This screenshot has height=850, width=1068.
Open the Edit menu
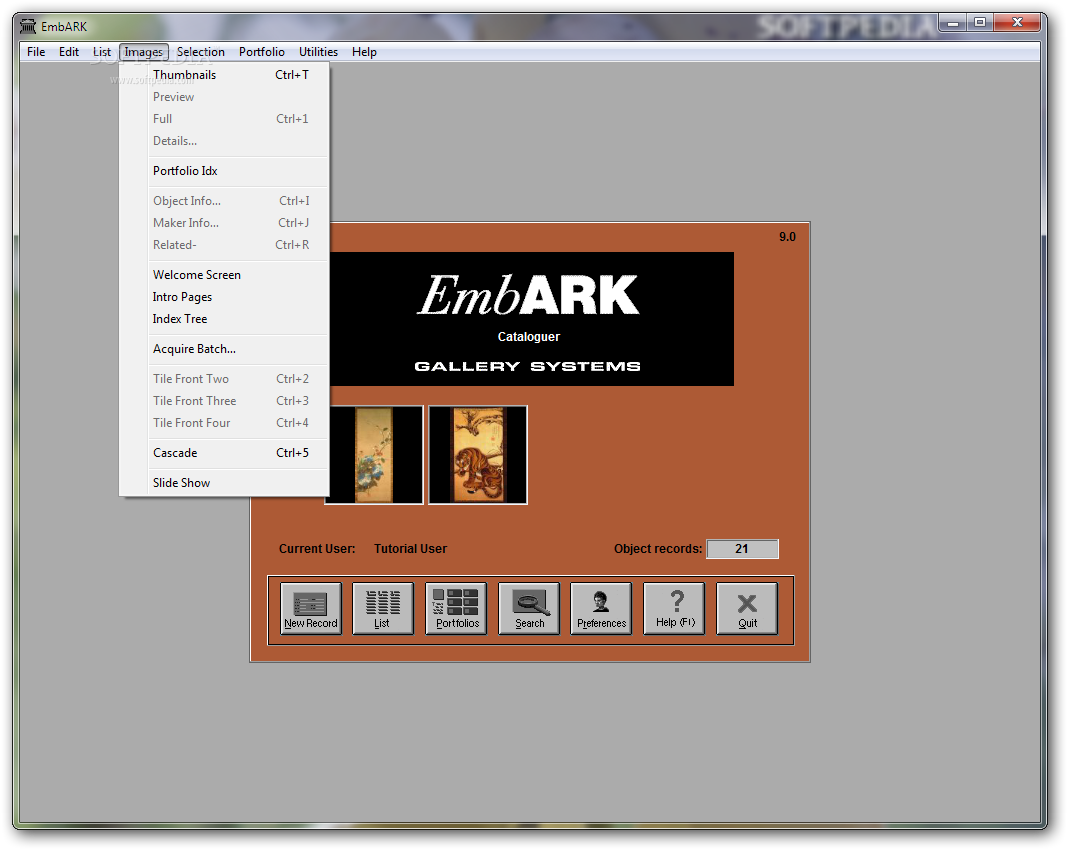[x=69, y=52]
